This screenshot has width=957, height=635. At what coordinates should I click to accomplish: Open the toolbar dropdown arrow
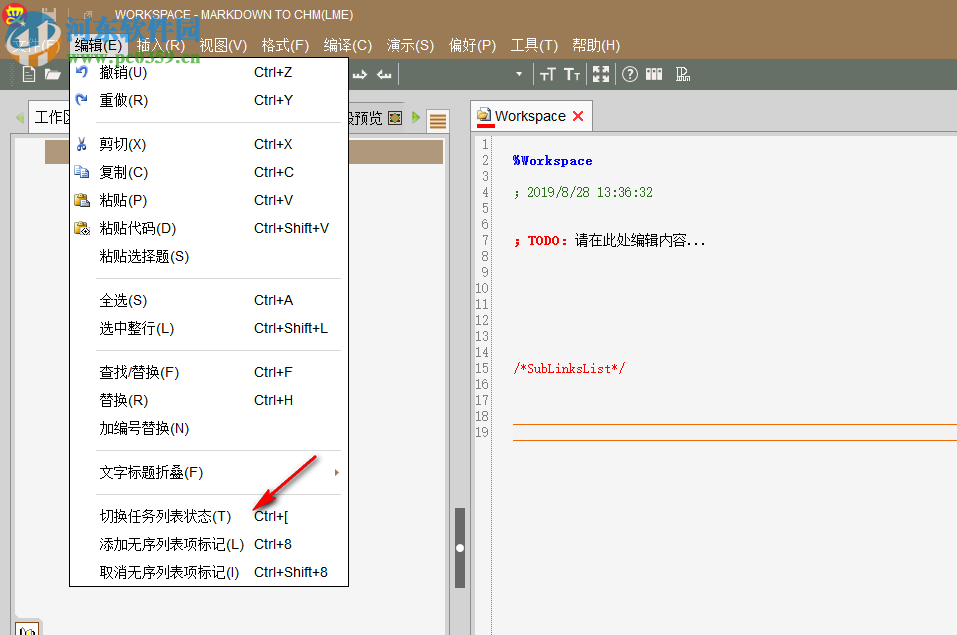point(518,73)
